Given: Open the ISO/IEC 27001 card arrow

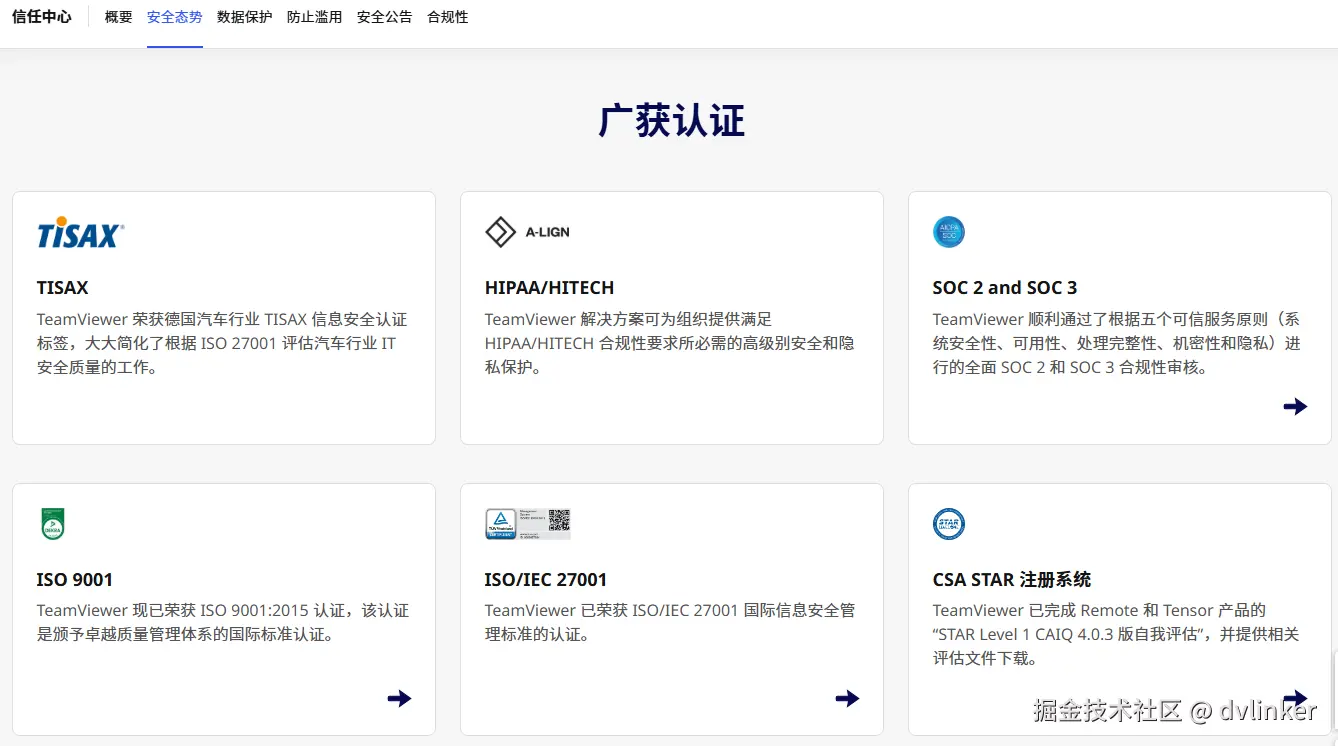Looking at the screenshot, I should click(847, 698).
